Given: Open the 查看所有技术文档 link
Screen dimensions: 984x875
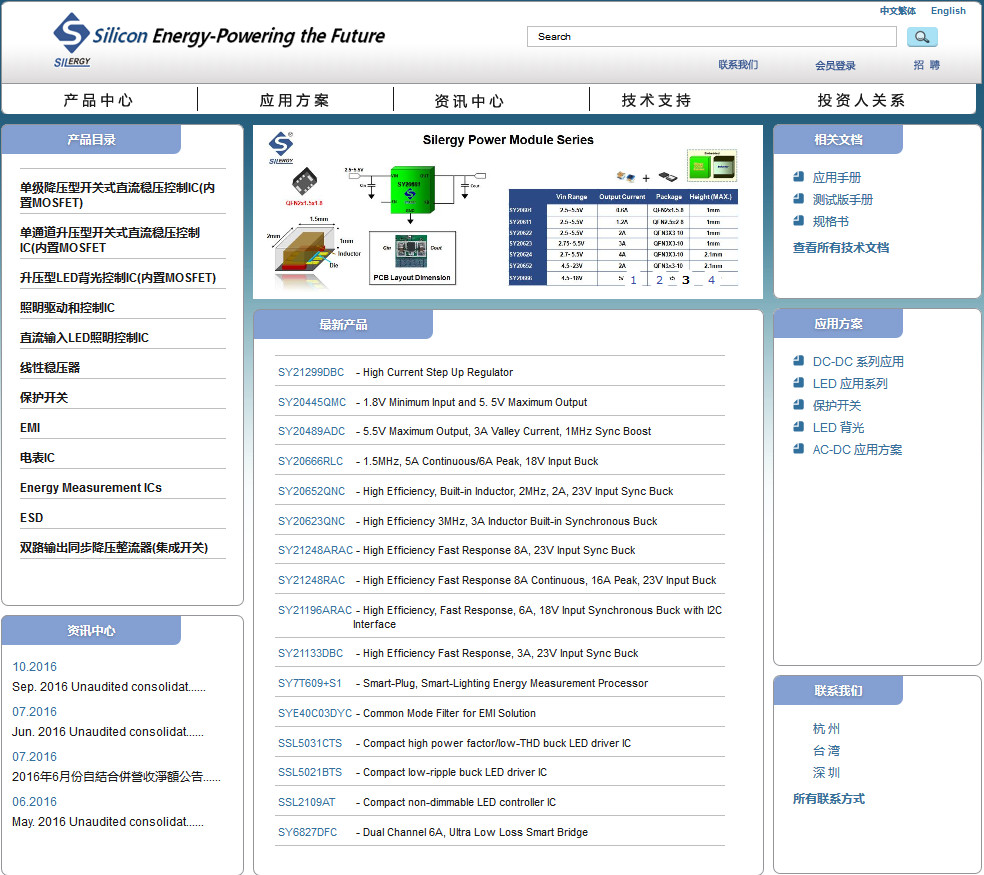Looking at the screenshot, I should point(841,247).
